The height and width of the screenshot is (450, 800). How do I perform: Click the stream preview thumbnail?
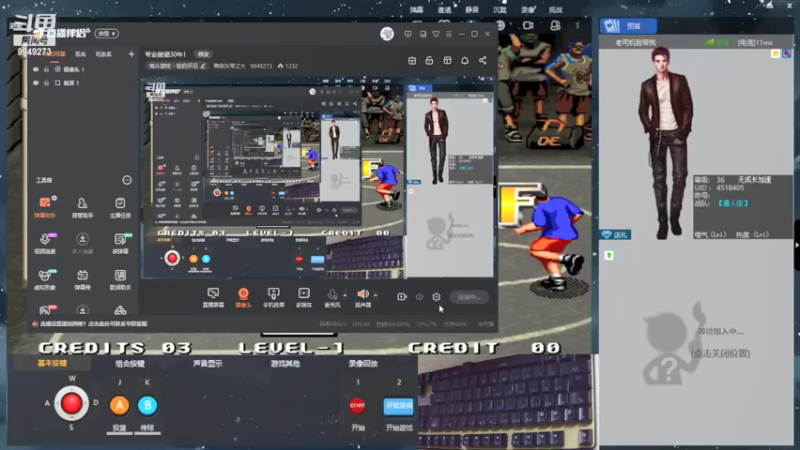[317, 178]
